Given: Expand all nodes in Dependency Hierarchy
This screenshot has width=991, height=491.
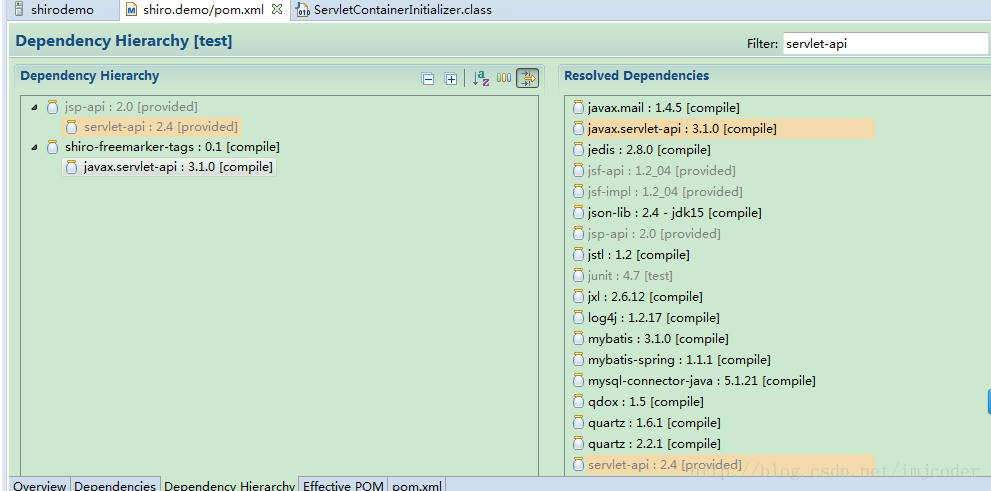Looking at the screenshot, I should [451, 79].
